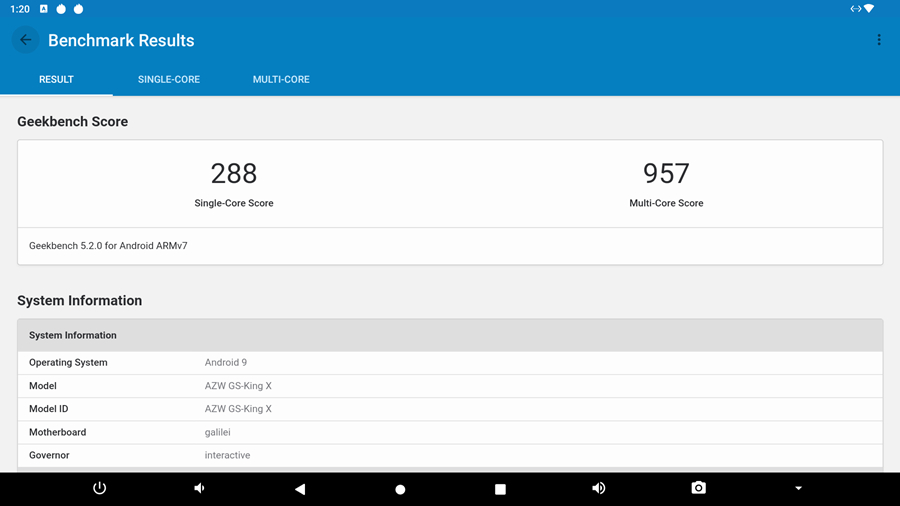Open the SINGLE-CORE tab

tap(169, 80)
